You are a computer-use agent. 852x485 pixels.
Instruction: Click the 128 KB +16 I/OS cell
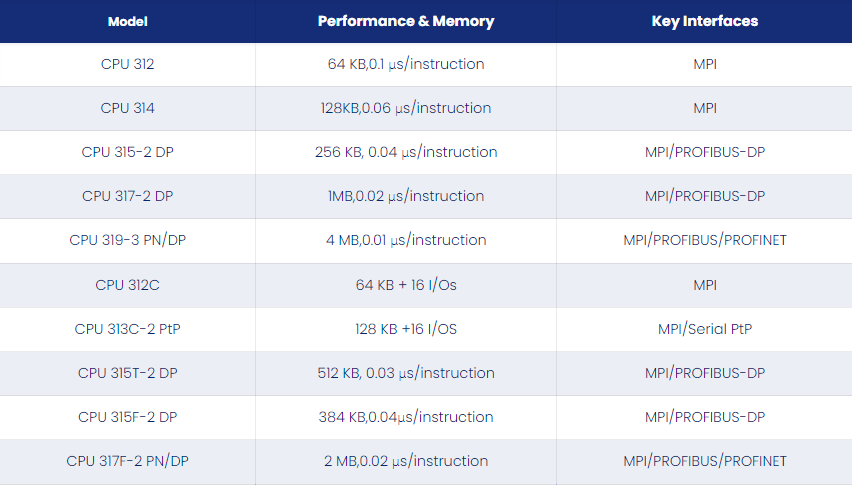click(x=406, y=329)
